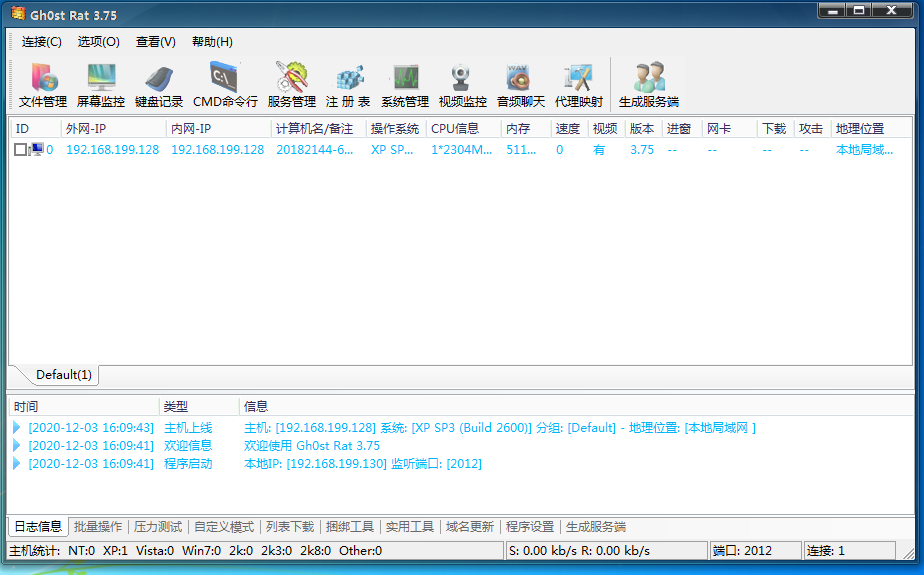Viewport: 924px width, 575px height.
Task: Sort by the 外网-IP column header
Action: [x=113, y=128]
